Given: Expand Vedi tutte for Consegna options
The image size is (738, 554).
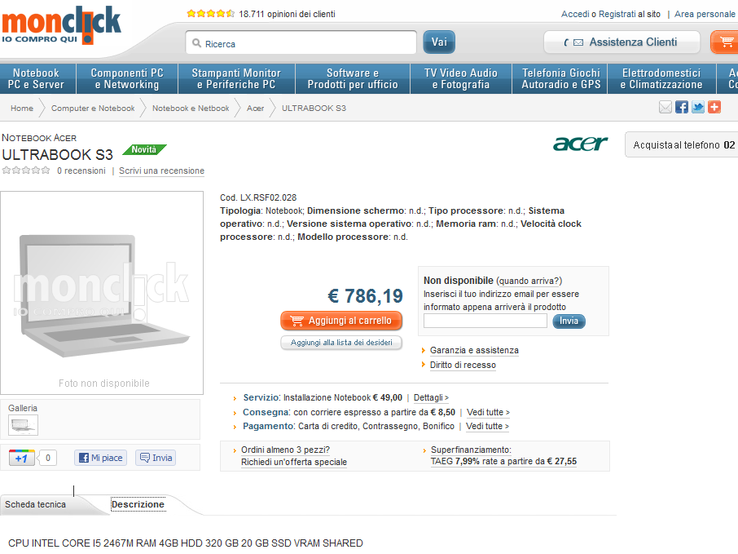Looking at the screenshot, I should click(x=488, y=412).
